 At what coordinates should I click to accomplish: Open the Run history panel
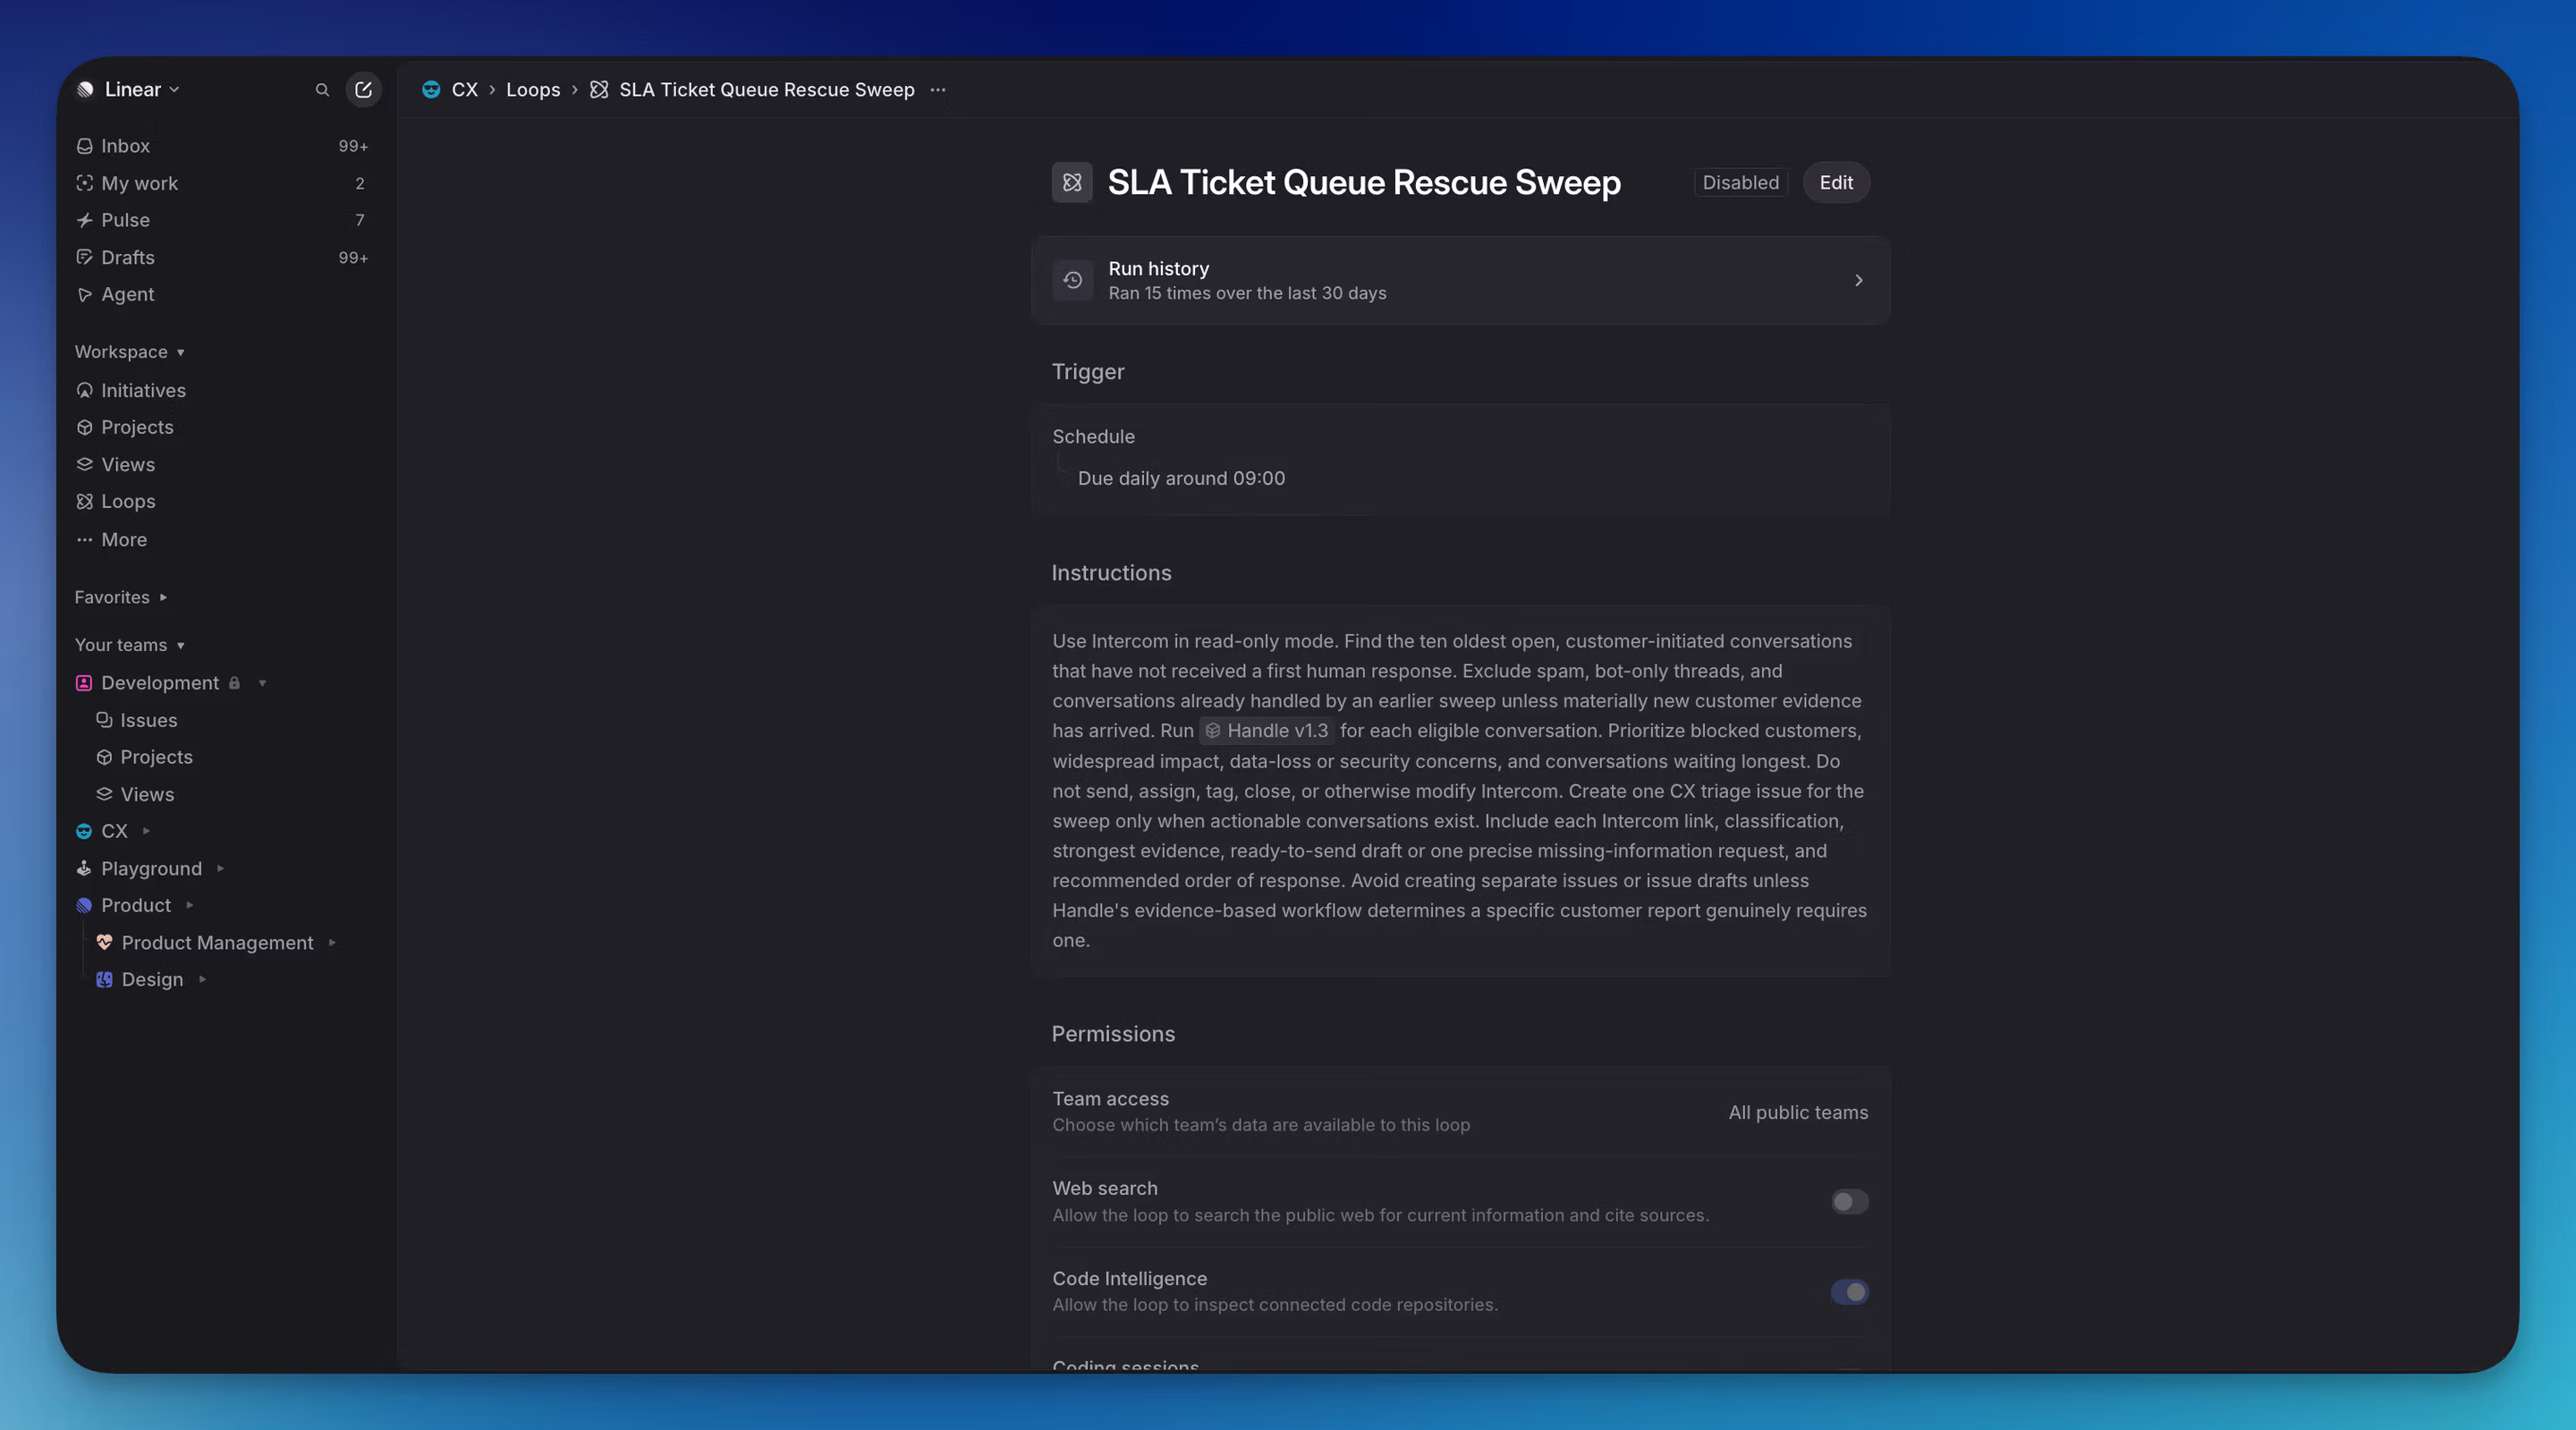point(1460,280)
